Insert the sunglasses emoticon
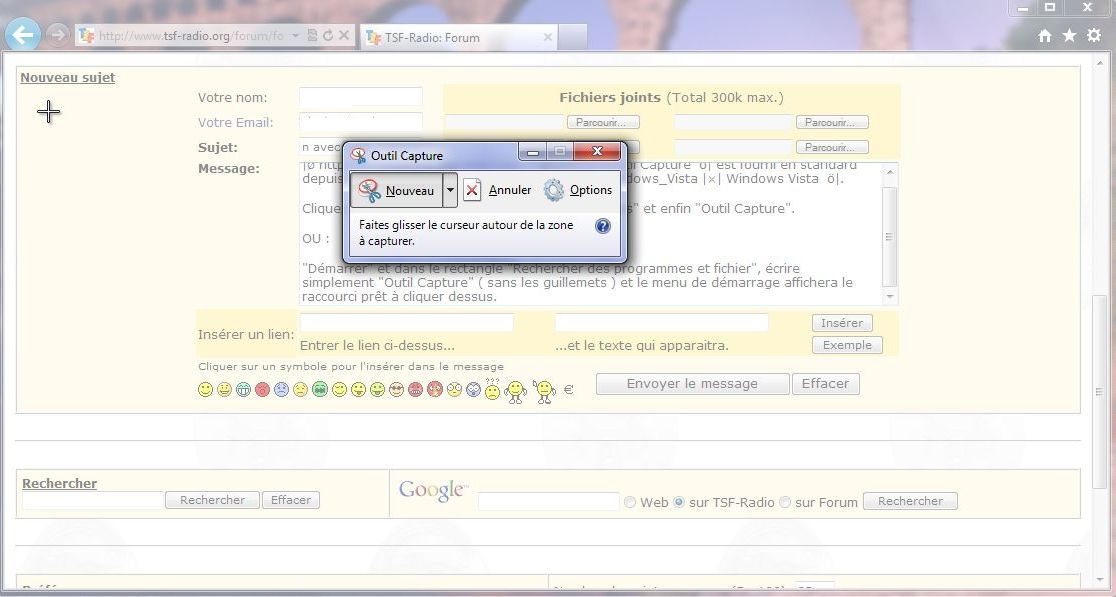Image resolution: width=1116 pixels, height=597 pixels. 396,389
